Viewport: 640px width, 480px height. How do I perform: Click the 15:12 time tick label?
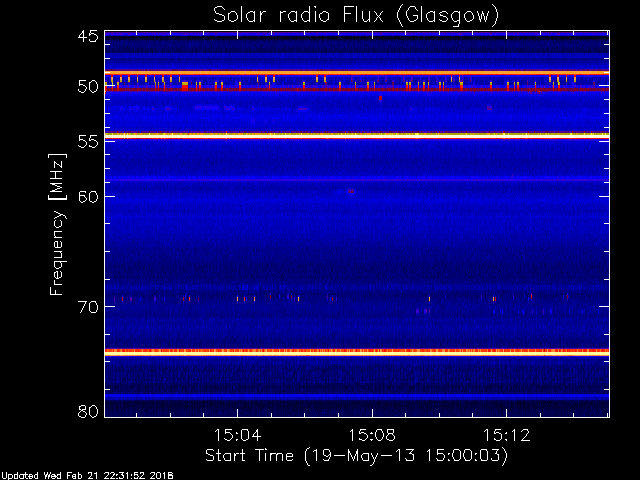[506, 437]
